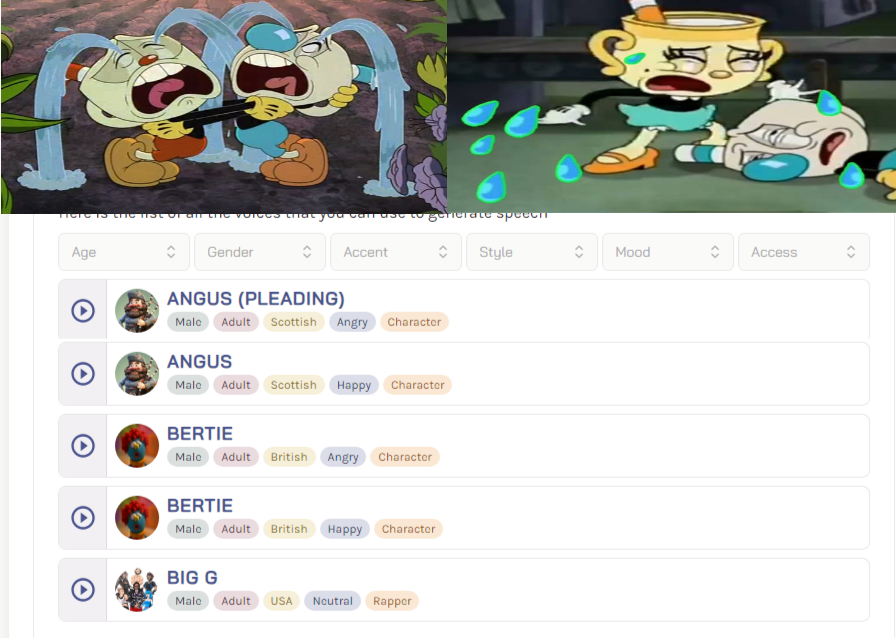Select the ANGUS (PLEADING) voice title
Screen dimensions: 896x638
[x=255, y=298]
